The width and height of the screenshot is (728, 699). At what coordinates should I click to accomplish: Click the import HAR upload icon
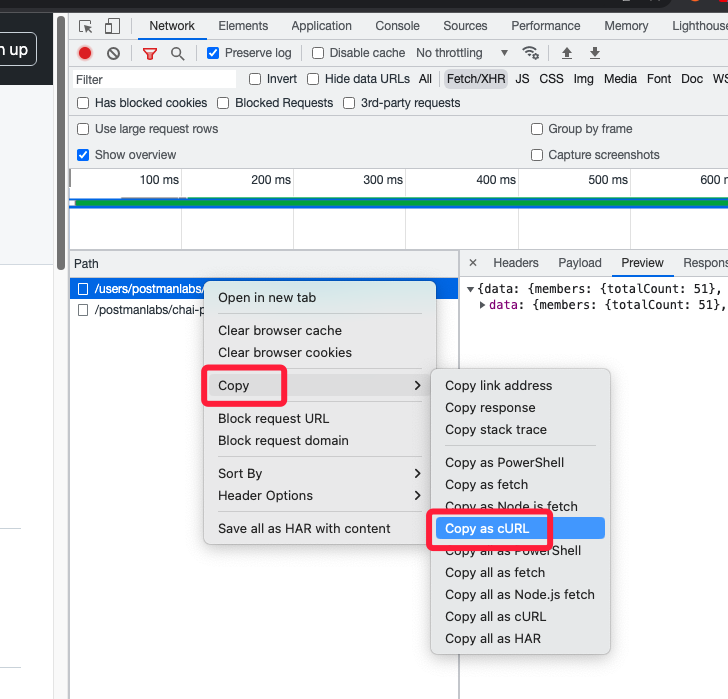click(566, 53)
